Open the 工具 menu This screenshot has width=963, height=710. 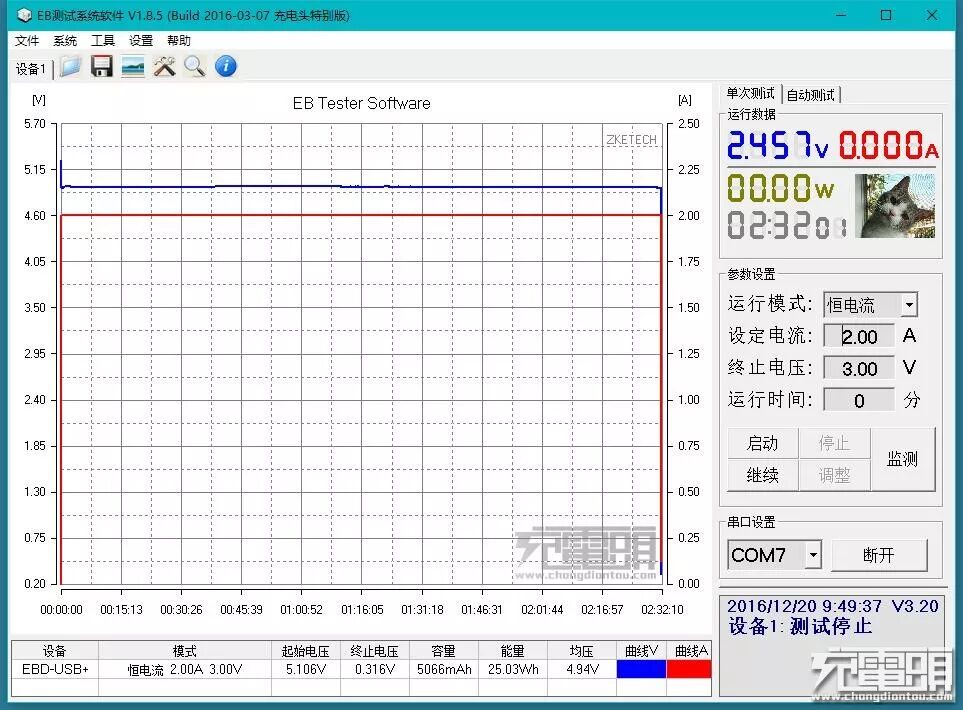coord(103,41)
